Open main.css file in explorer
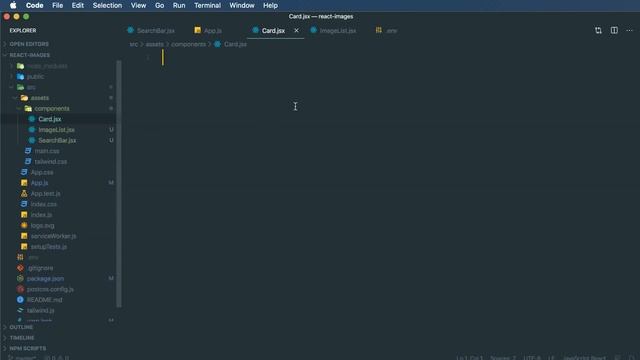Image resolution: width=640 pixels, height=360 pixels. pos(47,151)
